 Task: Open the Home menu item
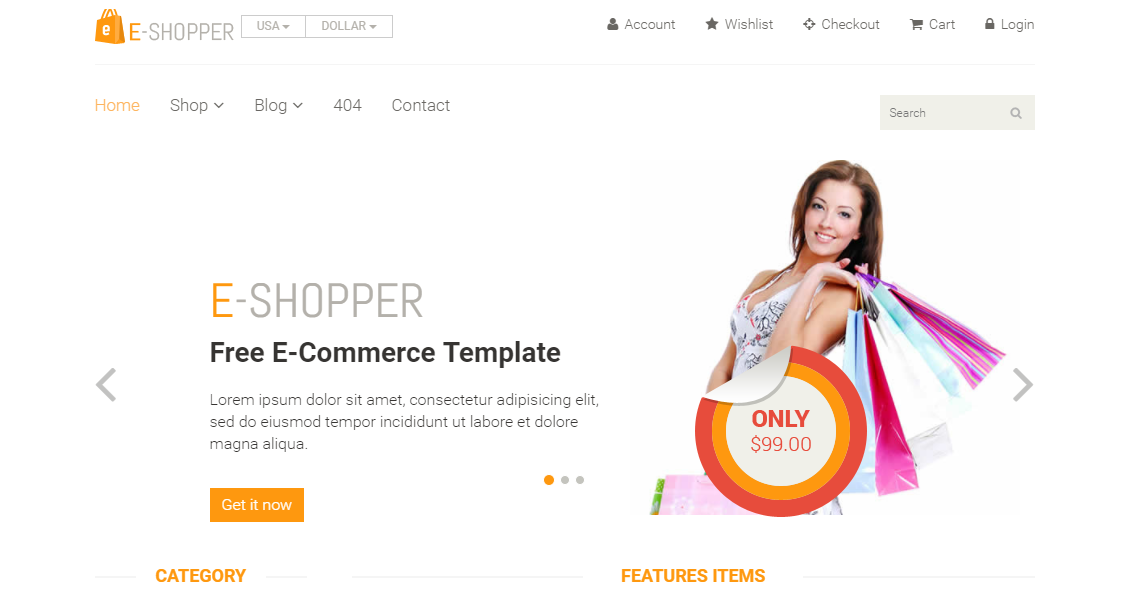[117, 106]
